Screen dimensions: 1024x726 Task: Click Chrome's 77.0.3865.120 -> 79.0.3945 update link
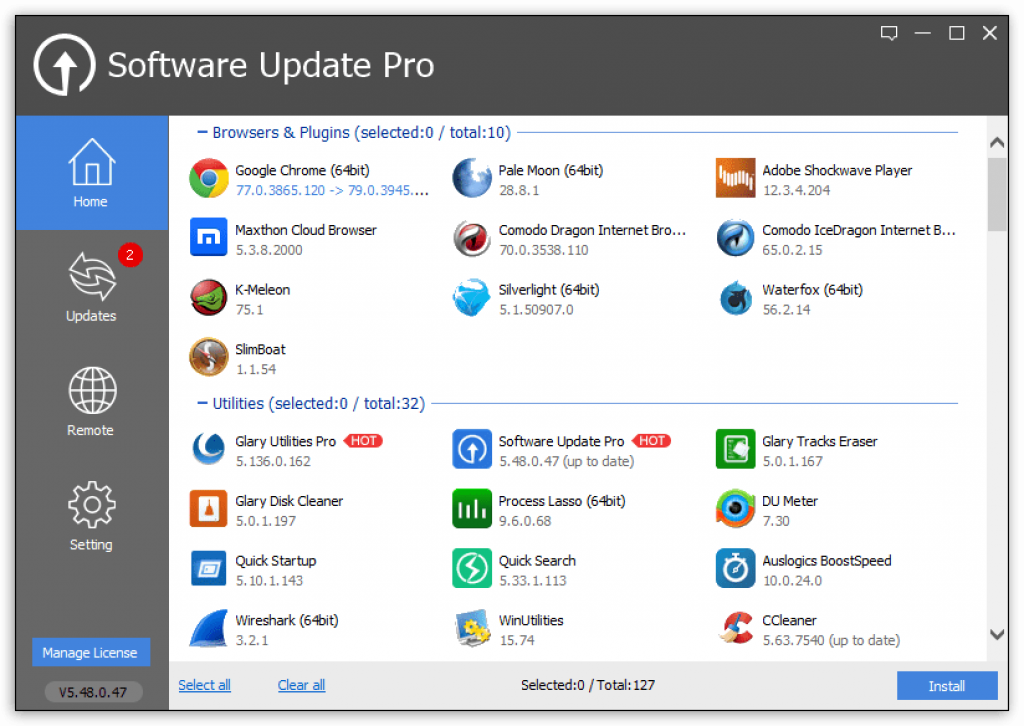tap(332, 190)
